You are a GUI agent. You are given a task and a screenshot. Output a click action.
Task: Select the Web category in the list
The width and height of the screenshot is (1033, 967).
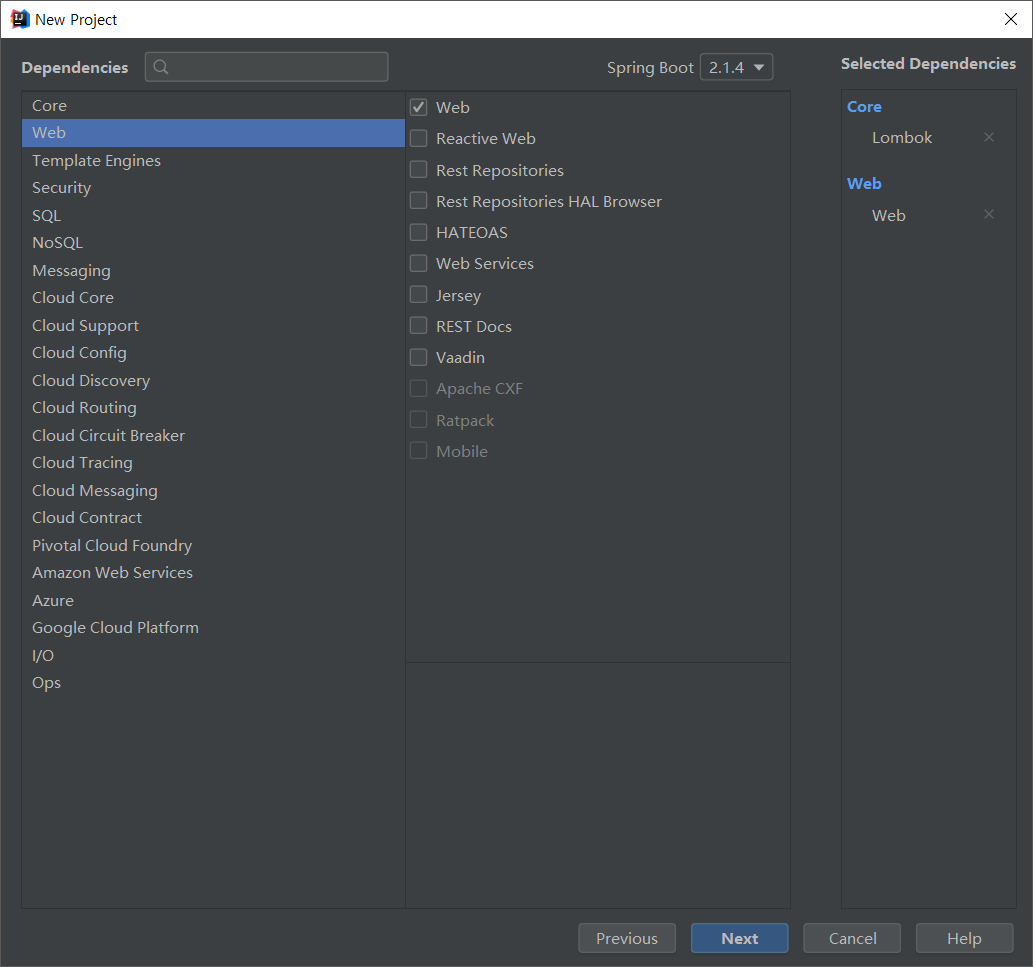213,133
